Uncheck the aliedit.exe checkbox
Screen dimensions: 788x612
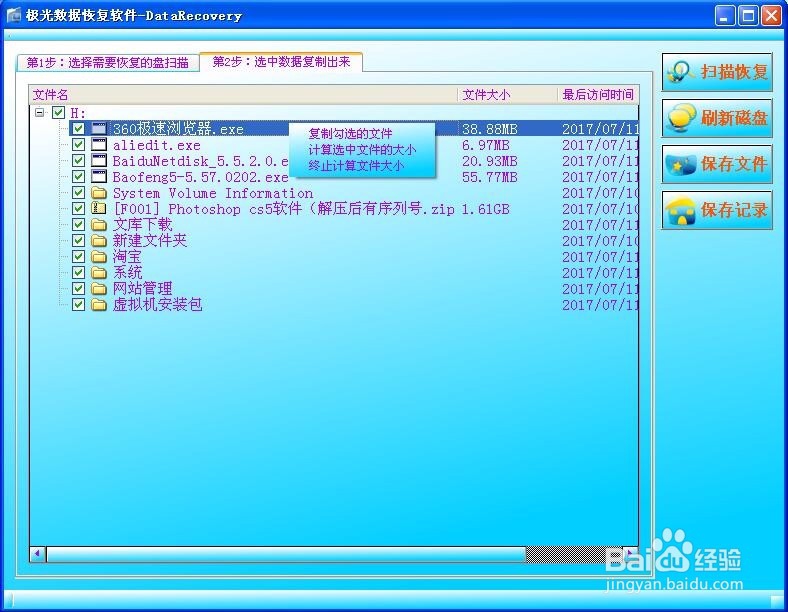click(x=78, y=145)
